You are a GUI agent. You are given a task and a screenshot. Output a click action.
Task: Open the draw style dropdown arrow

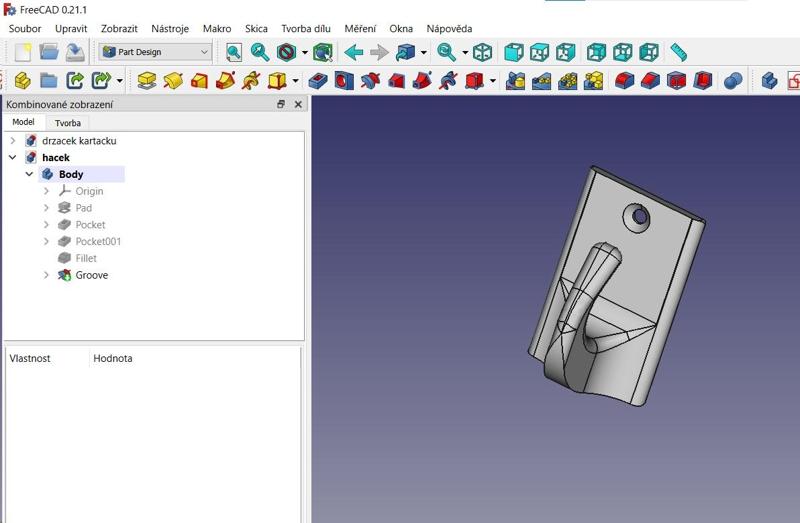coord(306,52)
